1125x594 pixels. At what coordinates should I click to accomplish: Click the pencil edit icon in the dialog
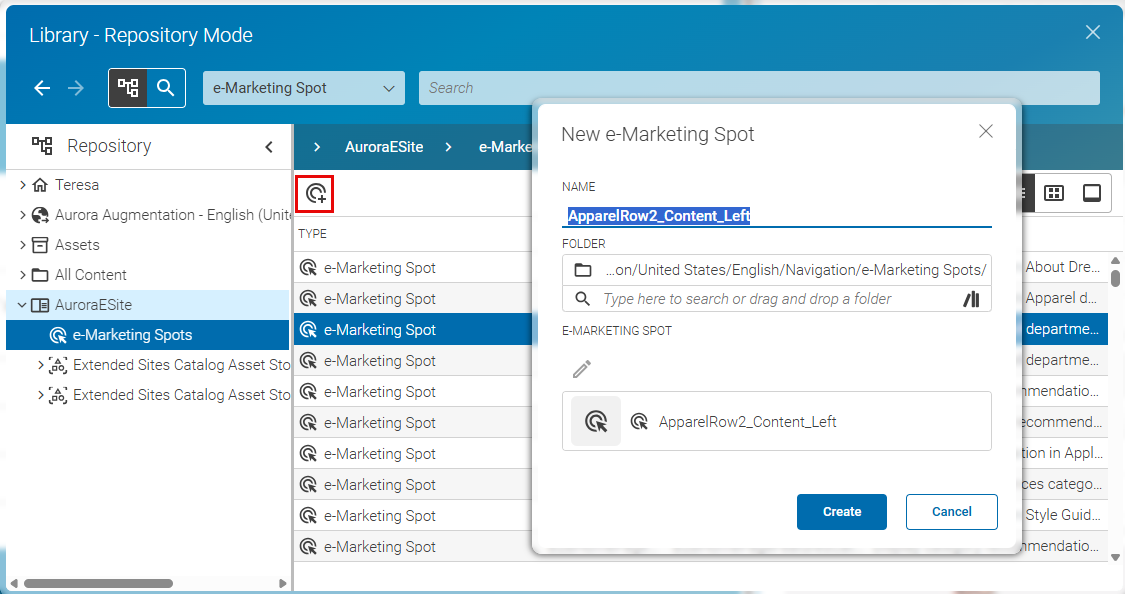[x=581, y=369]
